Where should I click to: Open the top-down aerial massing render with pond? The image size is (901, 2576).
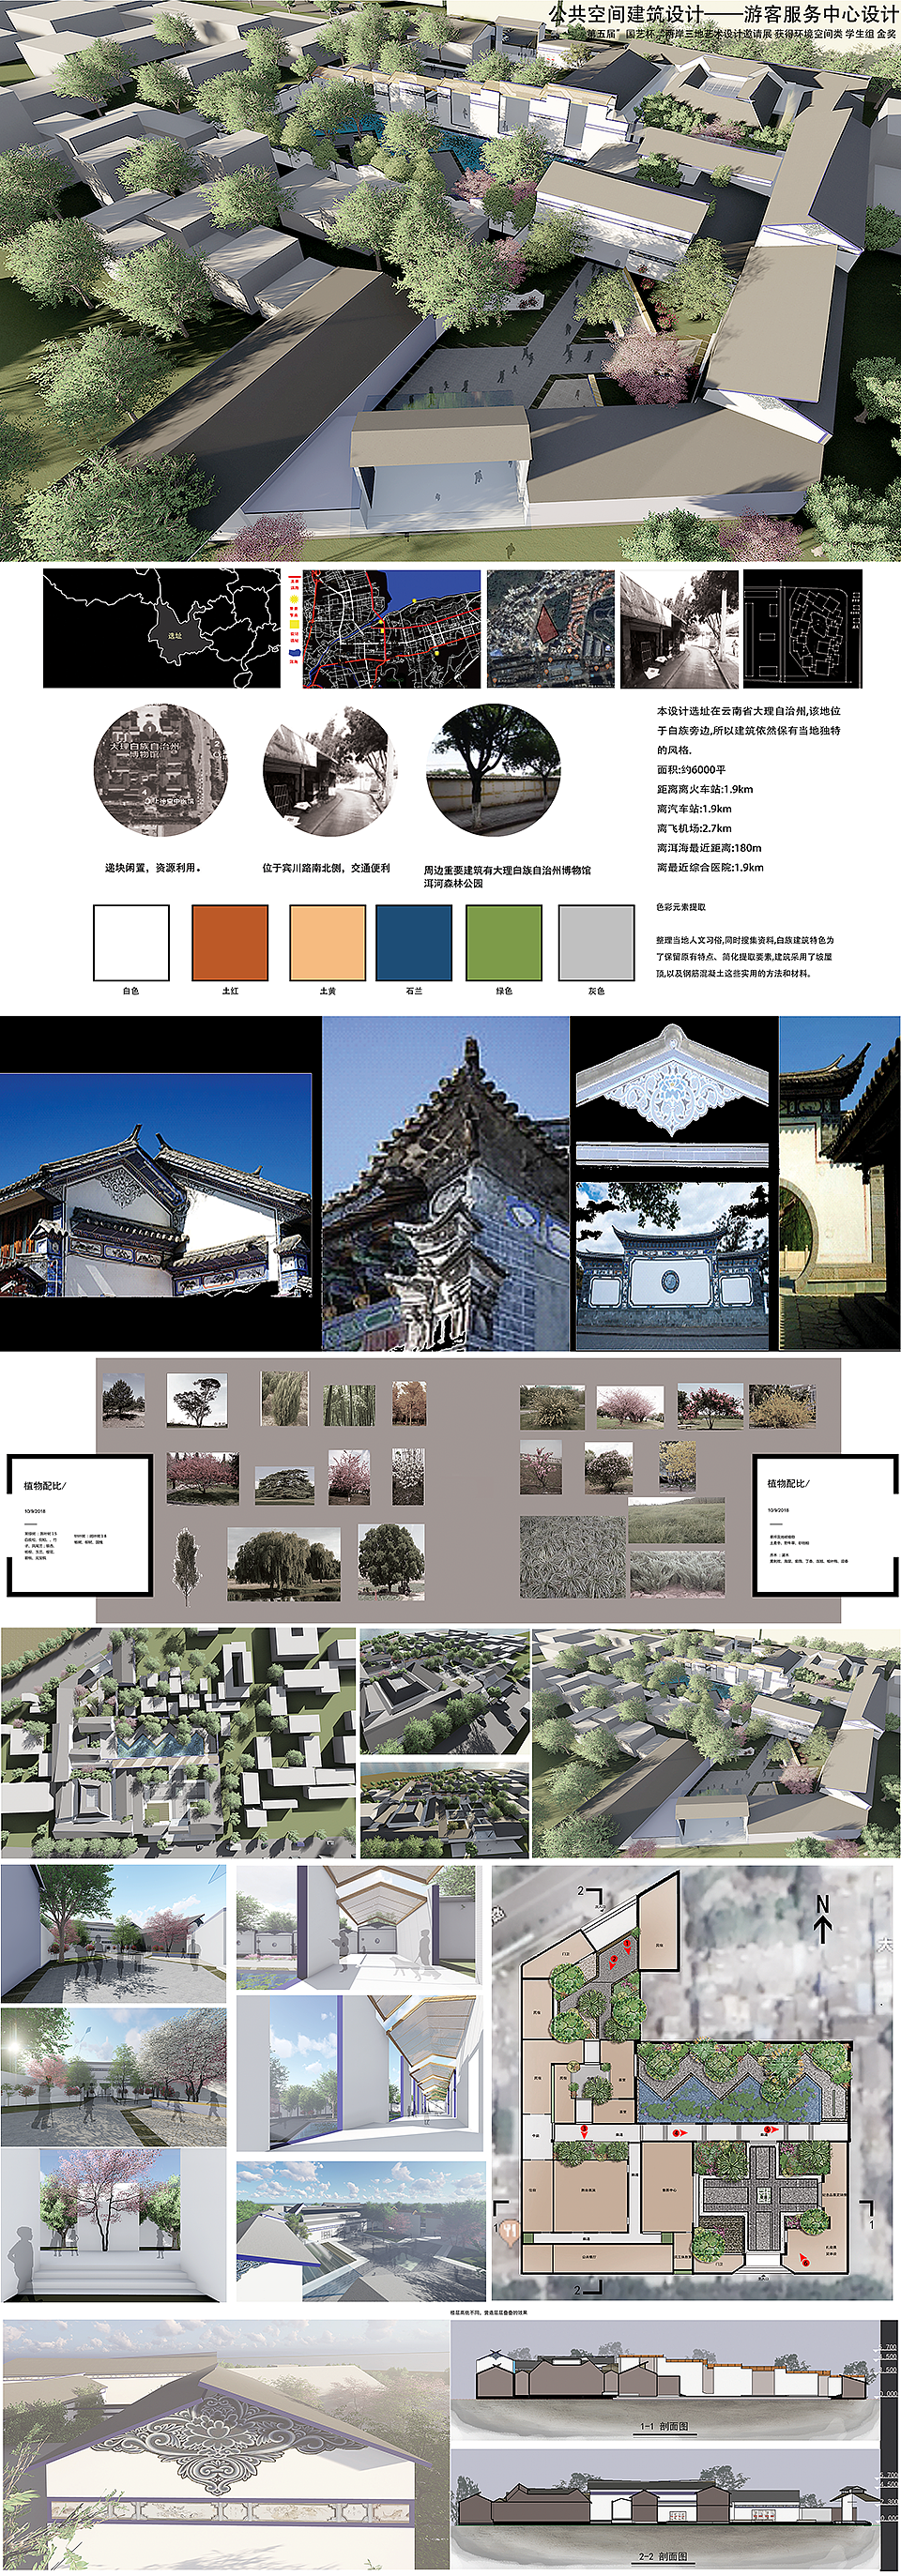click(178, 1742)
